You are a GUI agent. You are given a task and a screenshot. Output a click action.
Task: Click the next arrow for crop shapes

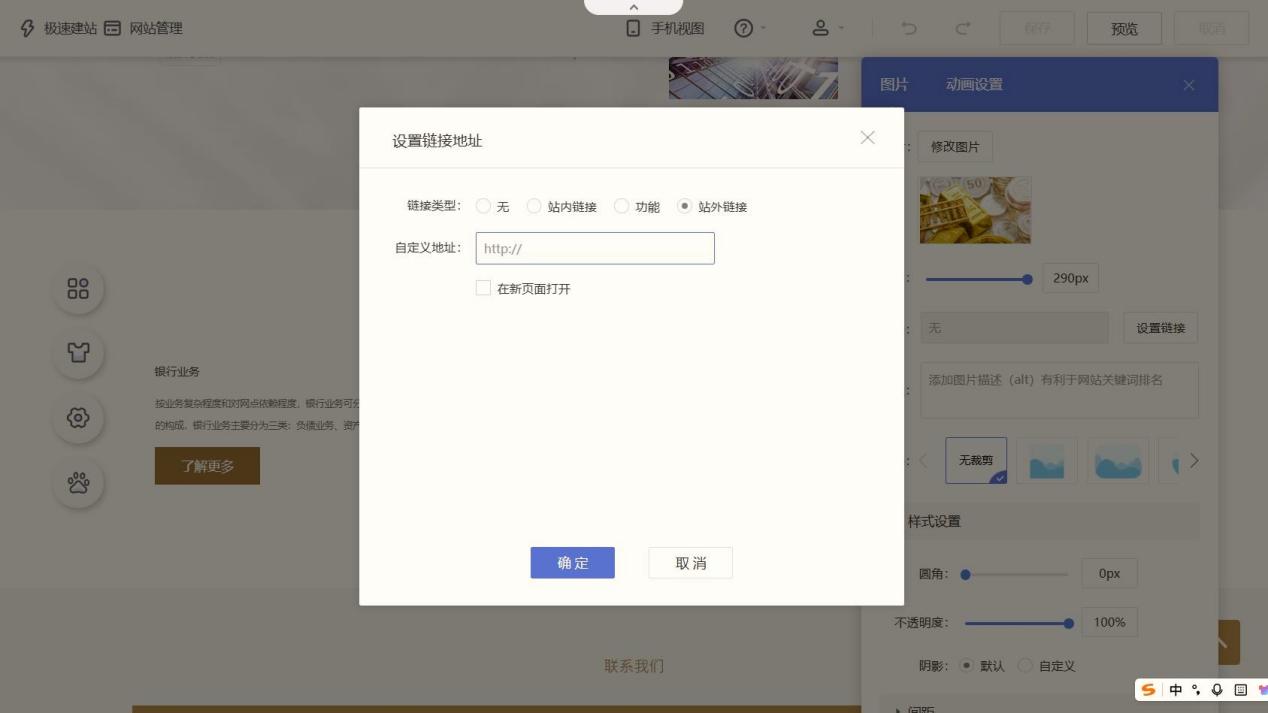click(1194, 461)
